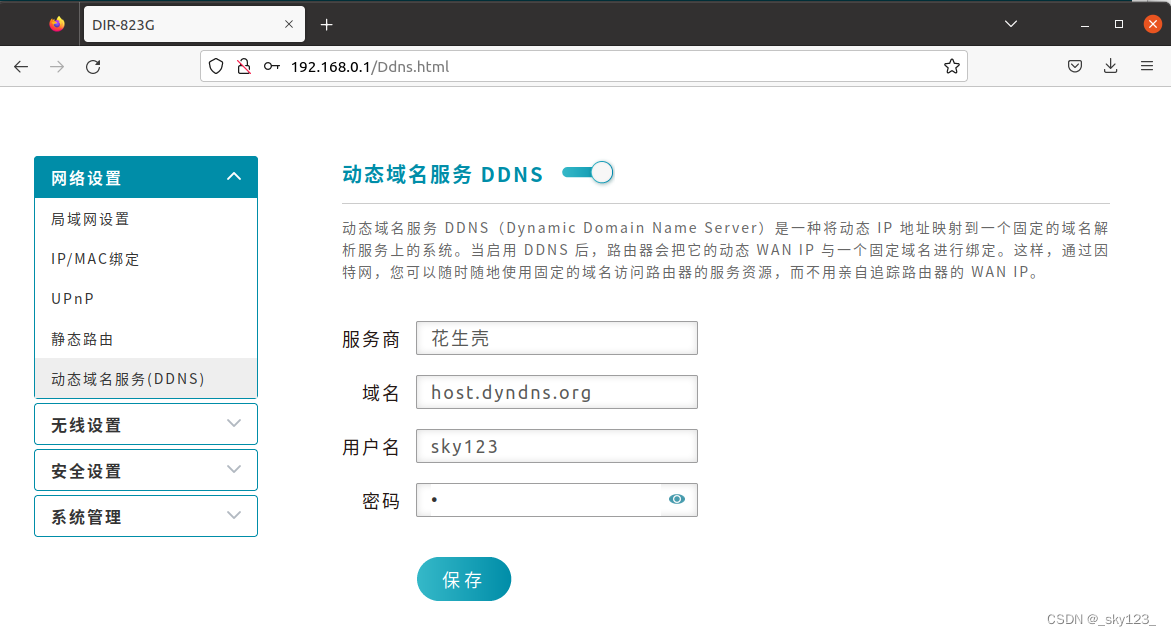Click the 域名 domain input field
Screen dimensions: 1171x636
coord(556,391)
